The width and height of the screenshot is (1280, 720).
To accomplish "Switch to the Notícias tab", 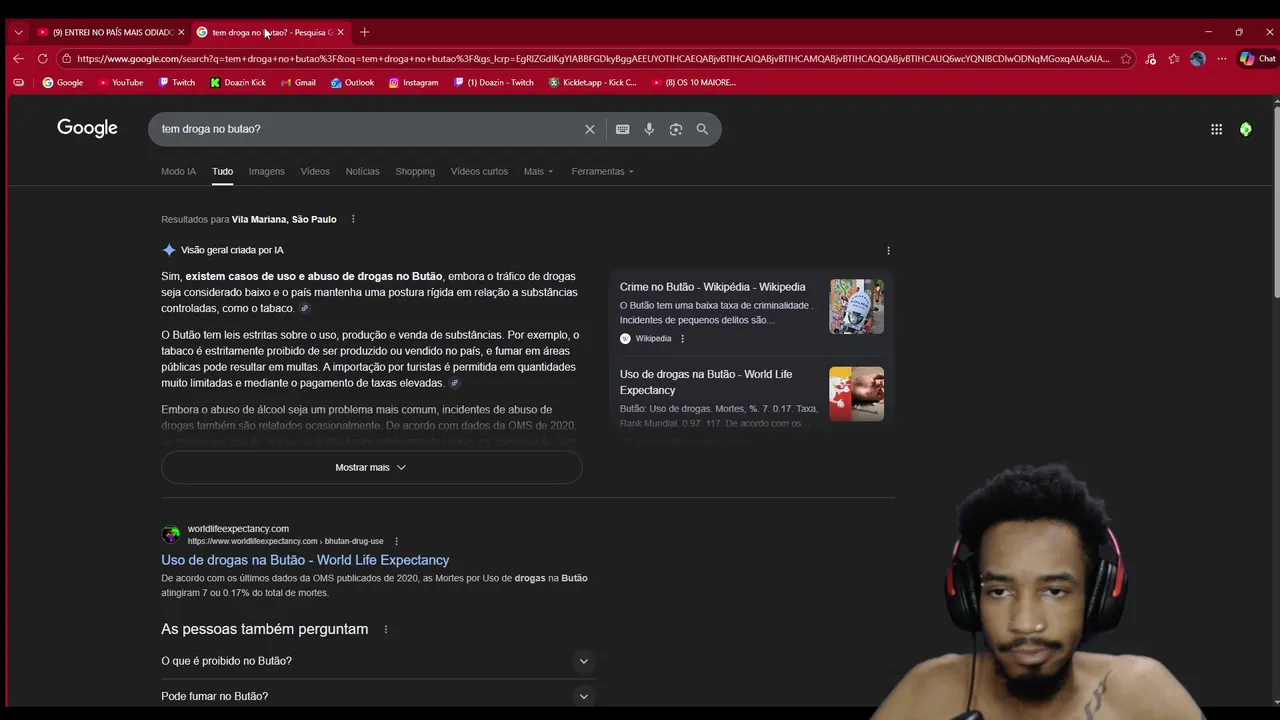I will [362, 171].
